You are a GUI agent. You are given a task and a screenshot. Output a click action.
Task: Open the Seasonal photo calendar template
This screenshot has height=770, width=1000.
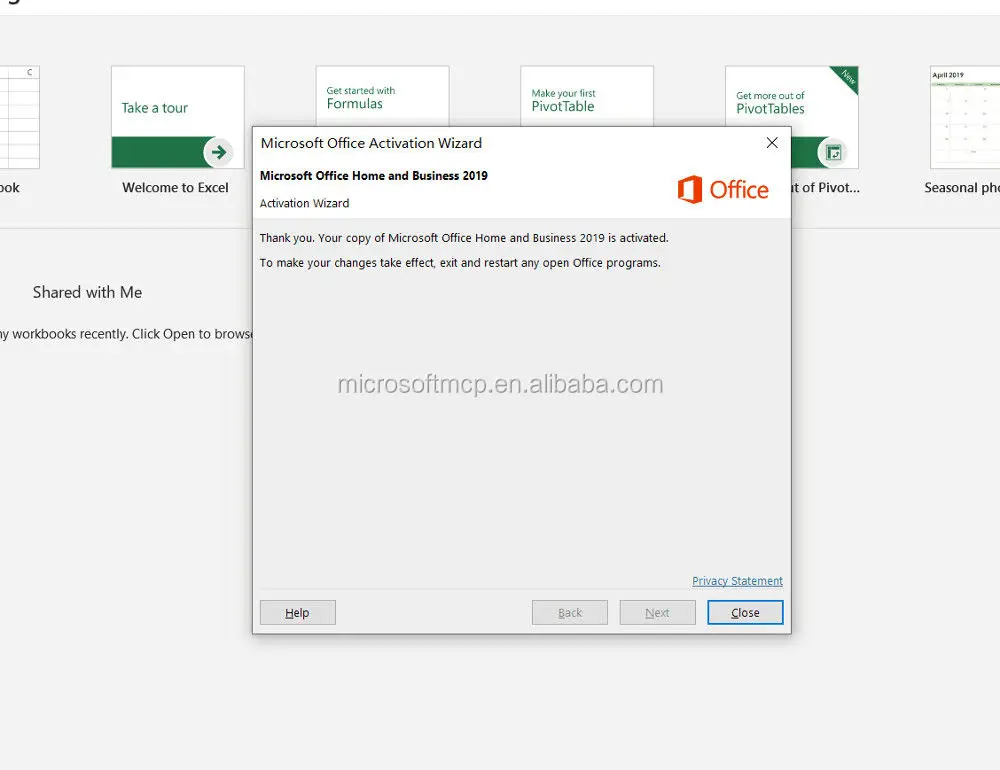tap(965, 117)
